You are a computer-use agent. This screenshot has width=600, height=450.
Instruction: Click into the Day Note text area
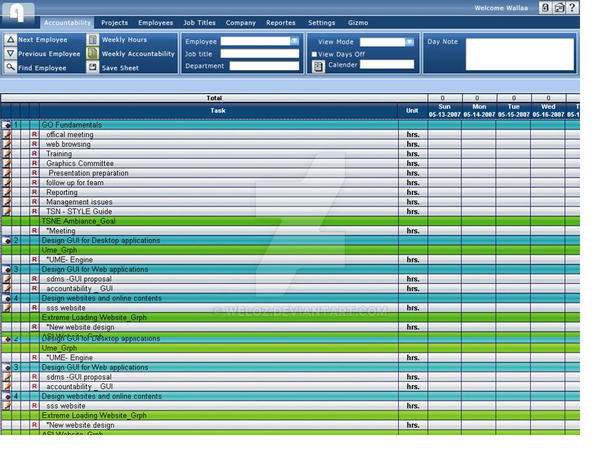[520, 54]
